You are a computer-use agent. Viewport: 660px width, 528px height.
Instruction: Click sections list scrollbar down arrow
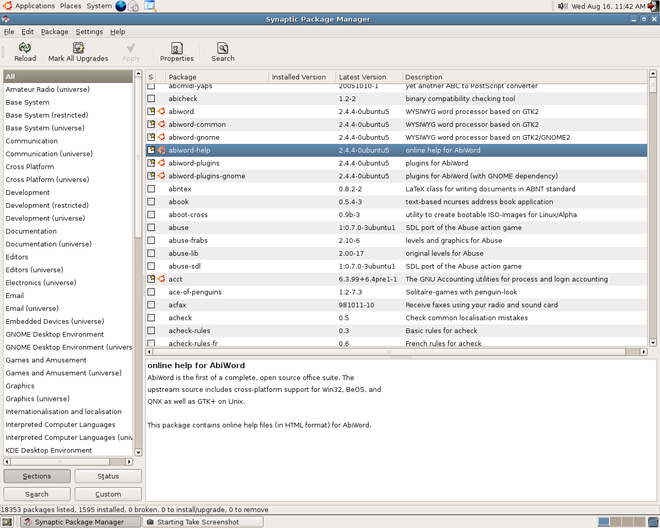click(138, 452)
